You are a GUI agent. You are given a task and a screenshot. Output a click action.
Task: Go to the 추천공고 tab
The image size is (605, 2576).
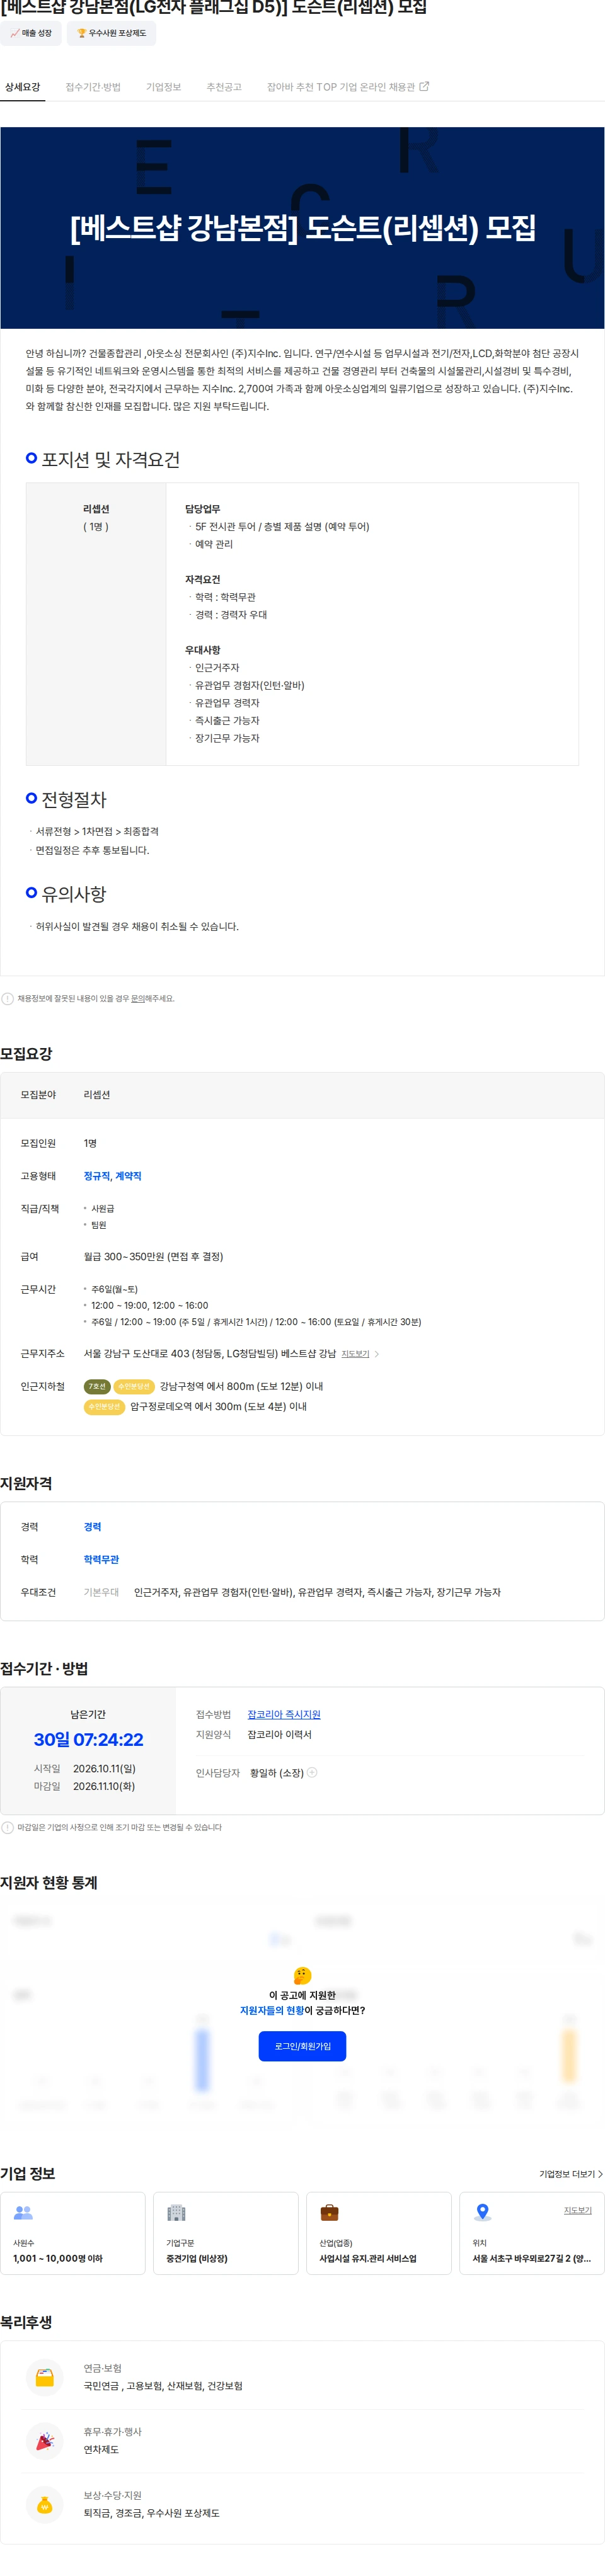tap(224, 87)
